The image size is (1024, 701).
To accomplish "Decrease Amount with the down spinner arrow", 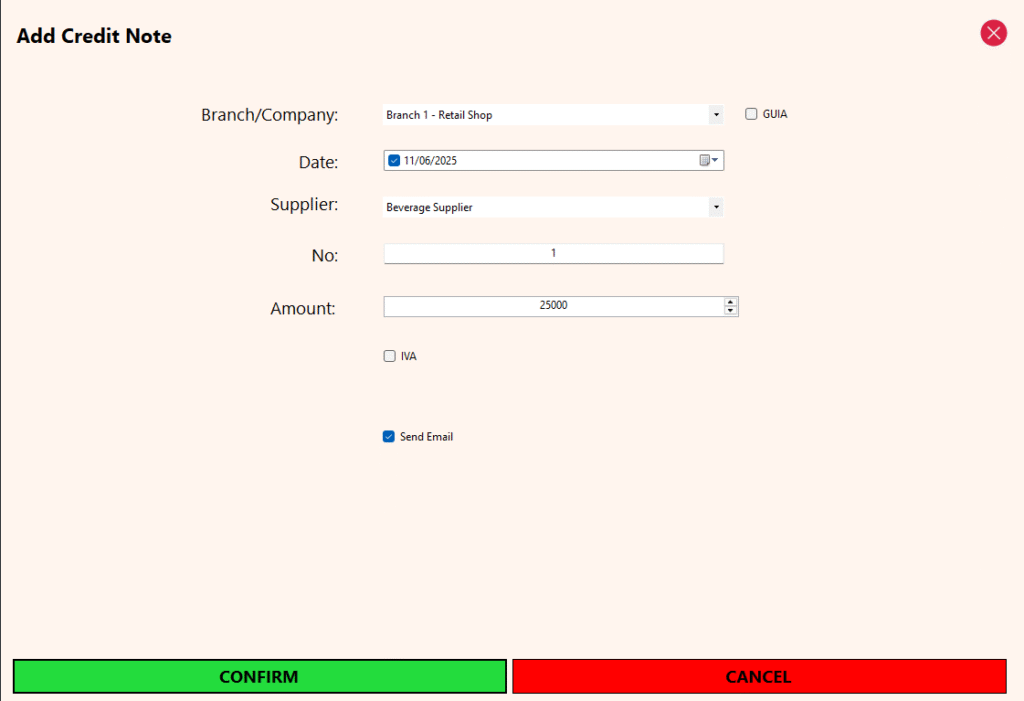I will pyautogui.click(x=730, y=310).
